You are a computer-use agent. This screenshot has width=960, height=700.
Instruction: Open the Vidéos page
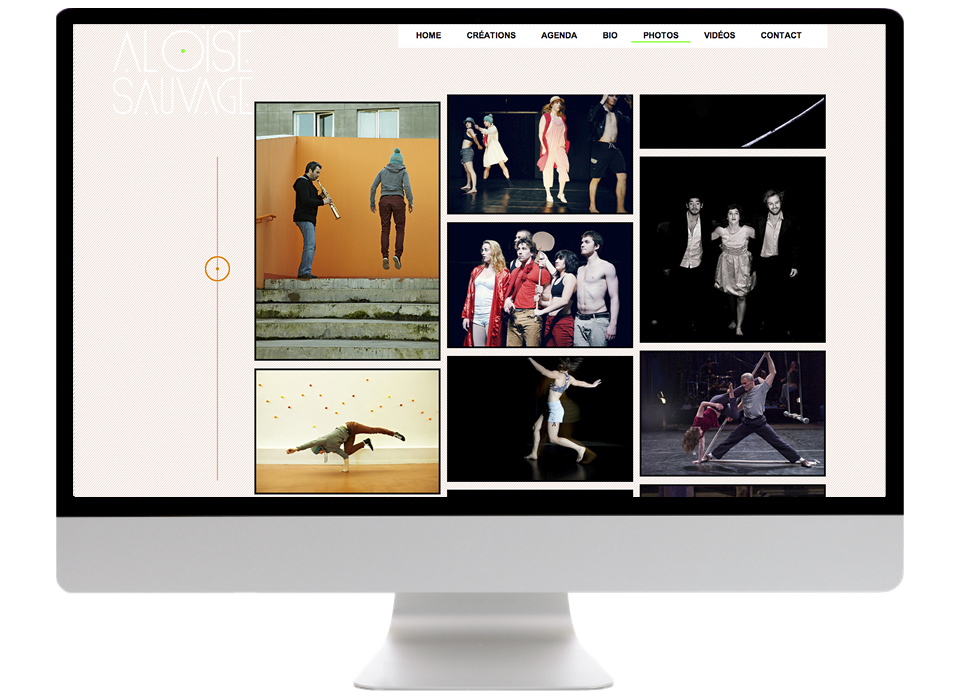(x=719, y=36)
